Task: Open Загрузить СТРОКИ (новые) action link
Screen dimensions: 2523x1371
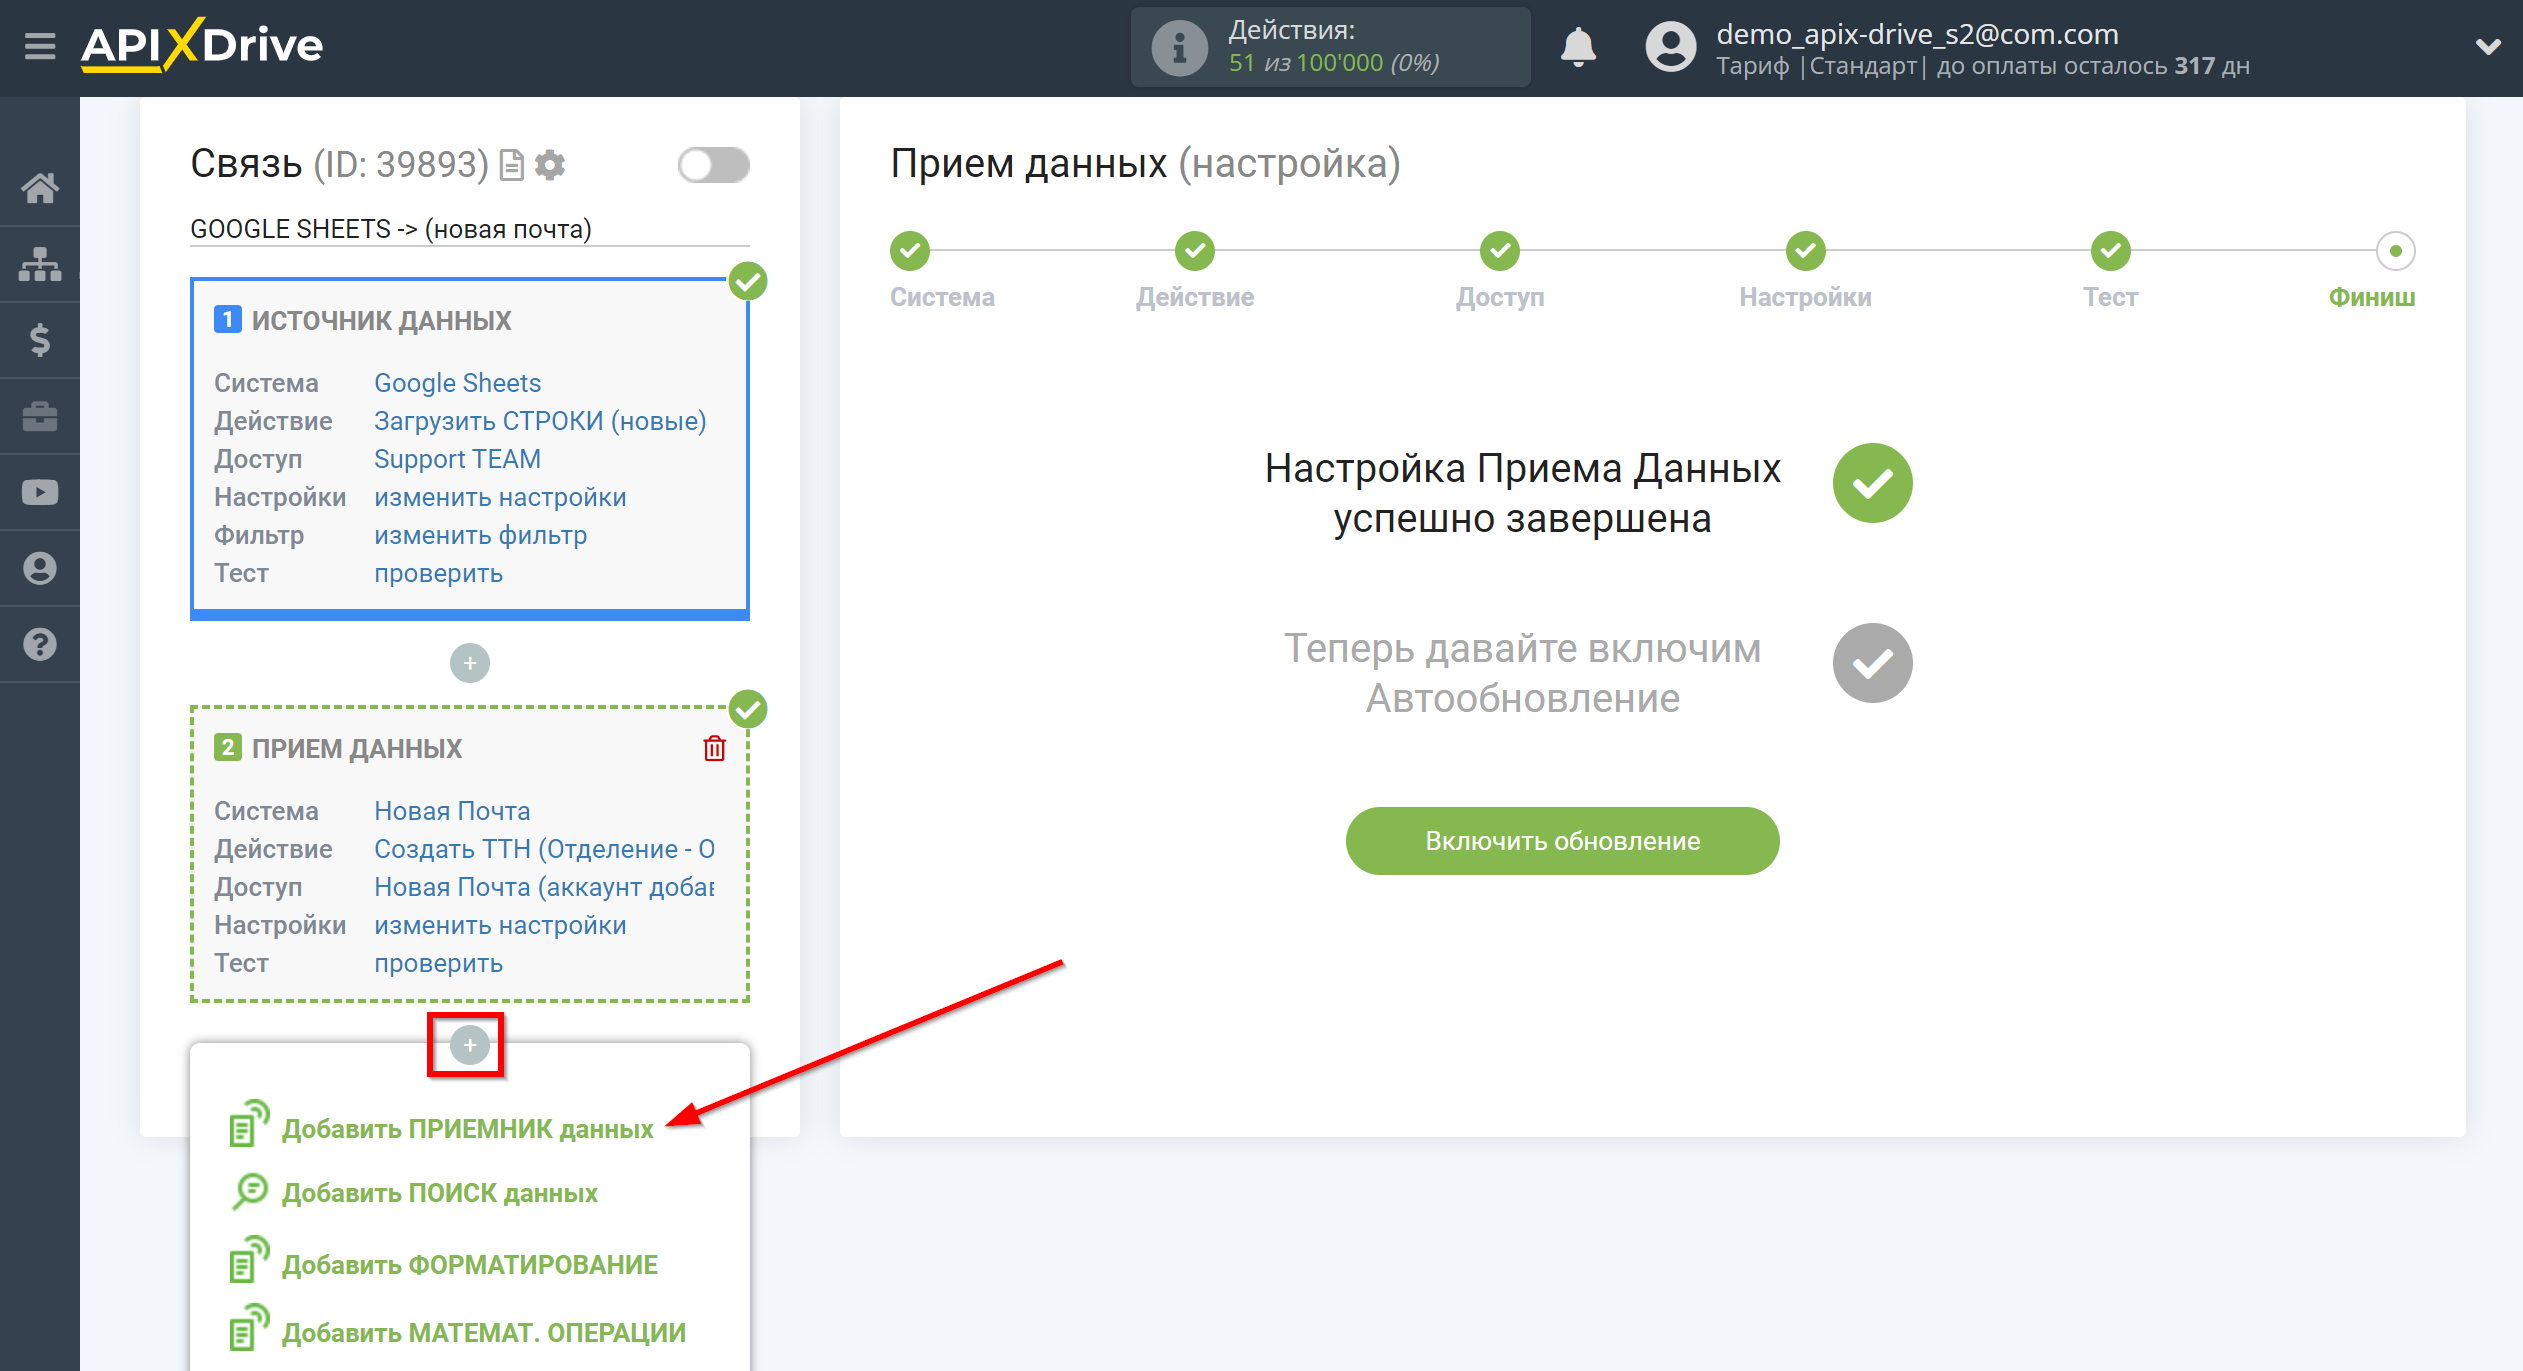Action: tap(540, 421)
